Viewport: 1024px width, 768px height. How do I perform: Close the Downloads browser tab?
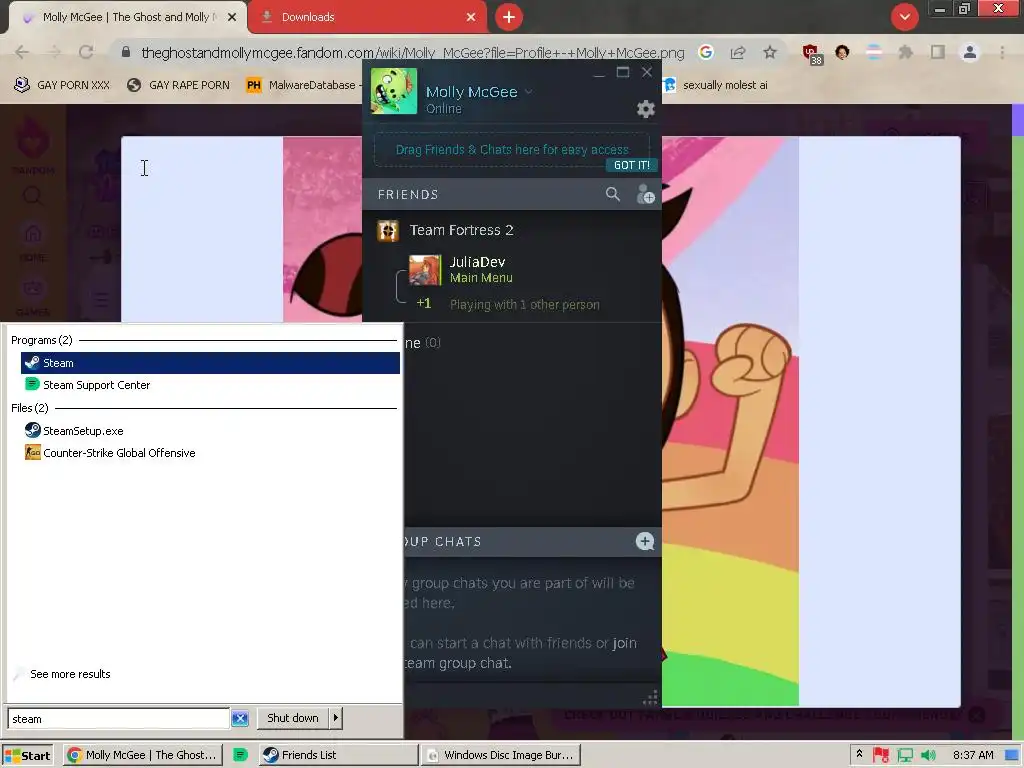click(x=471, y=18)
